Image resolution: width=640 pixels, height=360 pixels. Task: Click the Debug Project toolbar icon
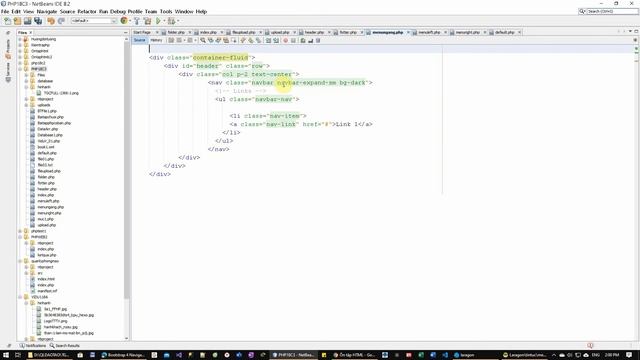click(x=171, y=21)
